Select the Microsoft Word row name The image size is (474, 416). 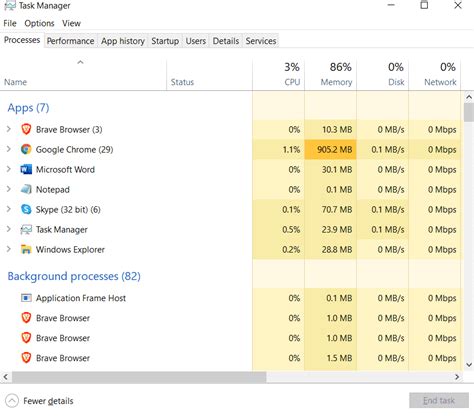point(65,169)
